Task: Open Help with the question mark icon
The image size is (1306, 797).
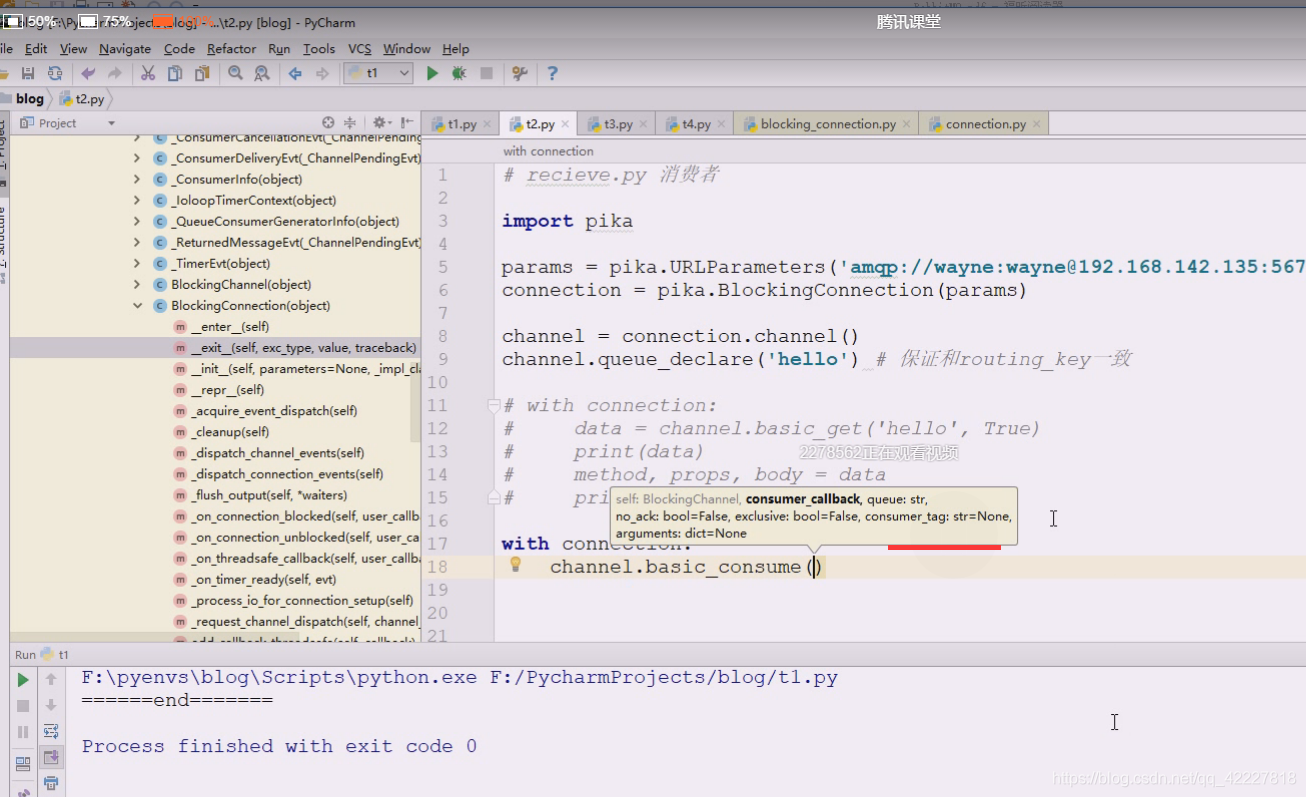Action: [552, 73]
